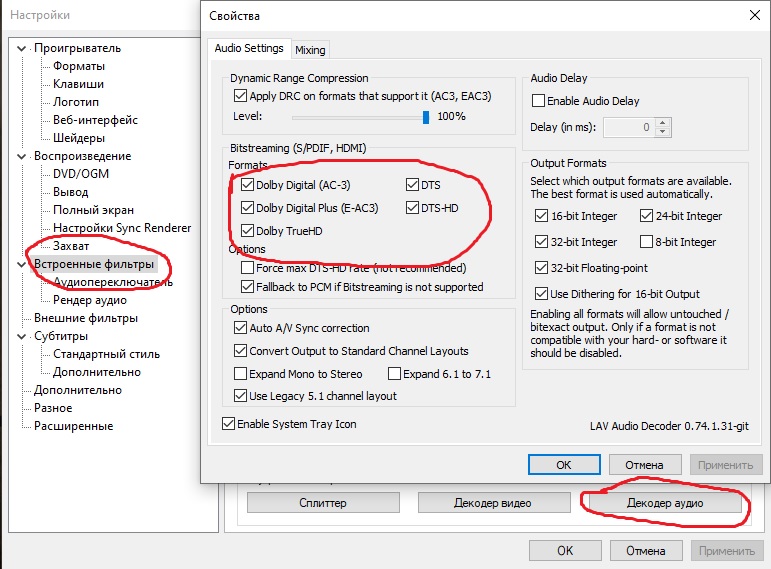Increase the audio delay with up arrow
Image resolution: width=771 pixels, height=569 pixels.
[x=664, y=123]
